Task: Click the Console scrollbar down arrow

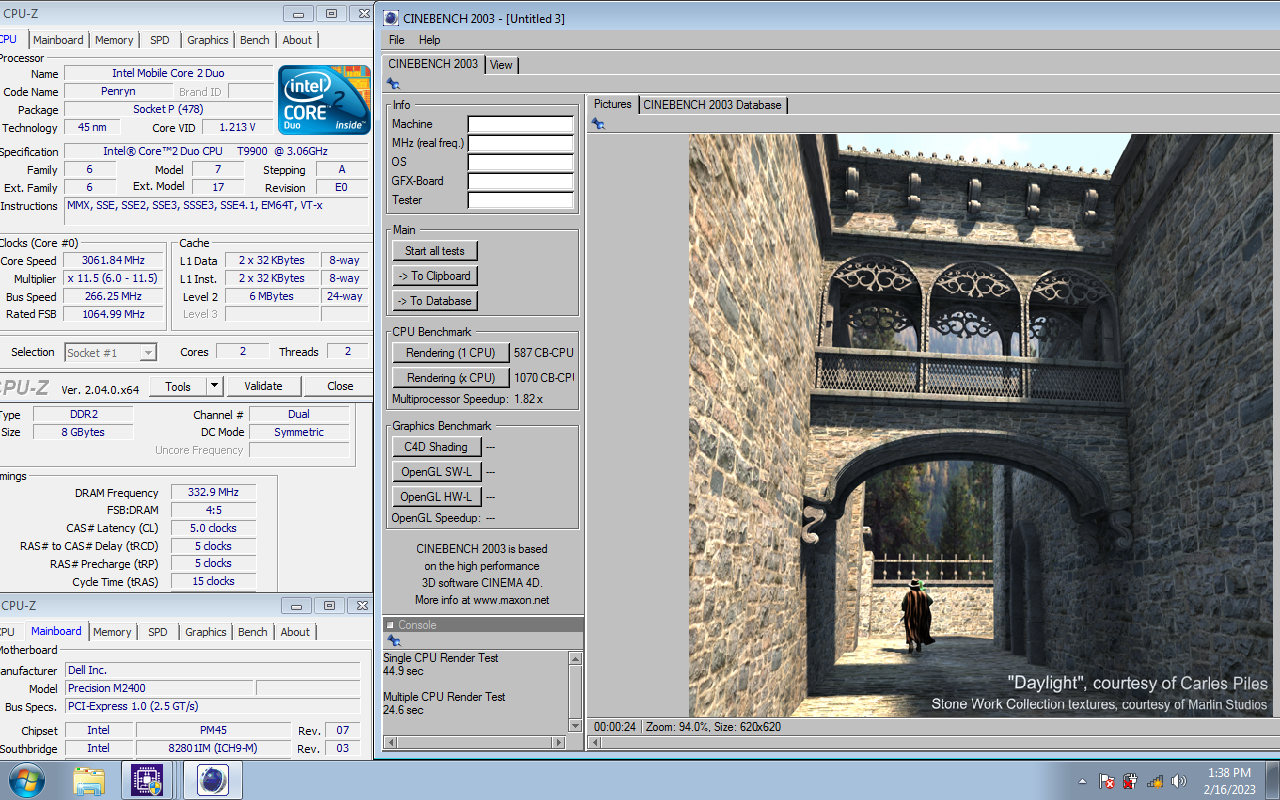Action: click(575, 725)
